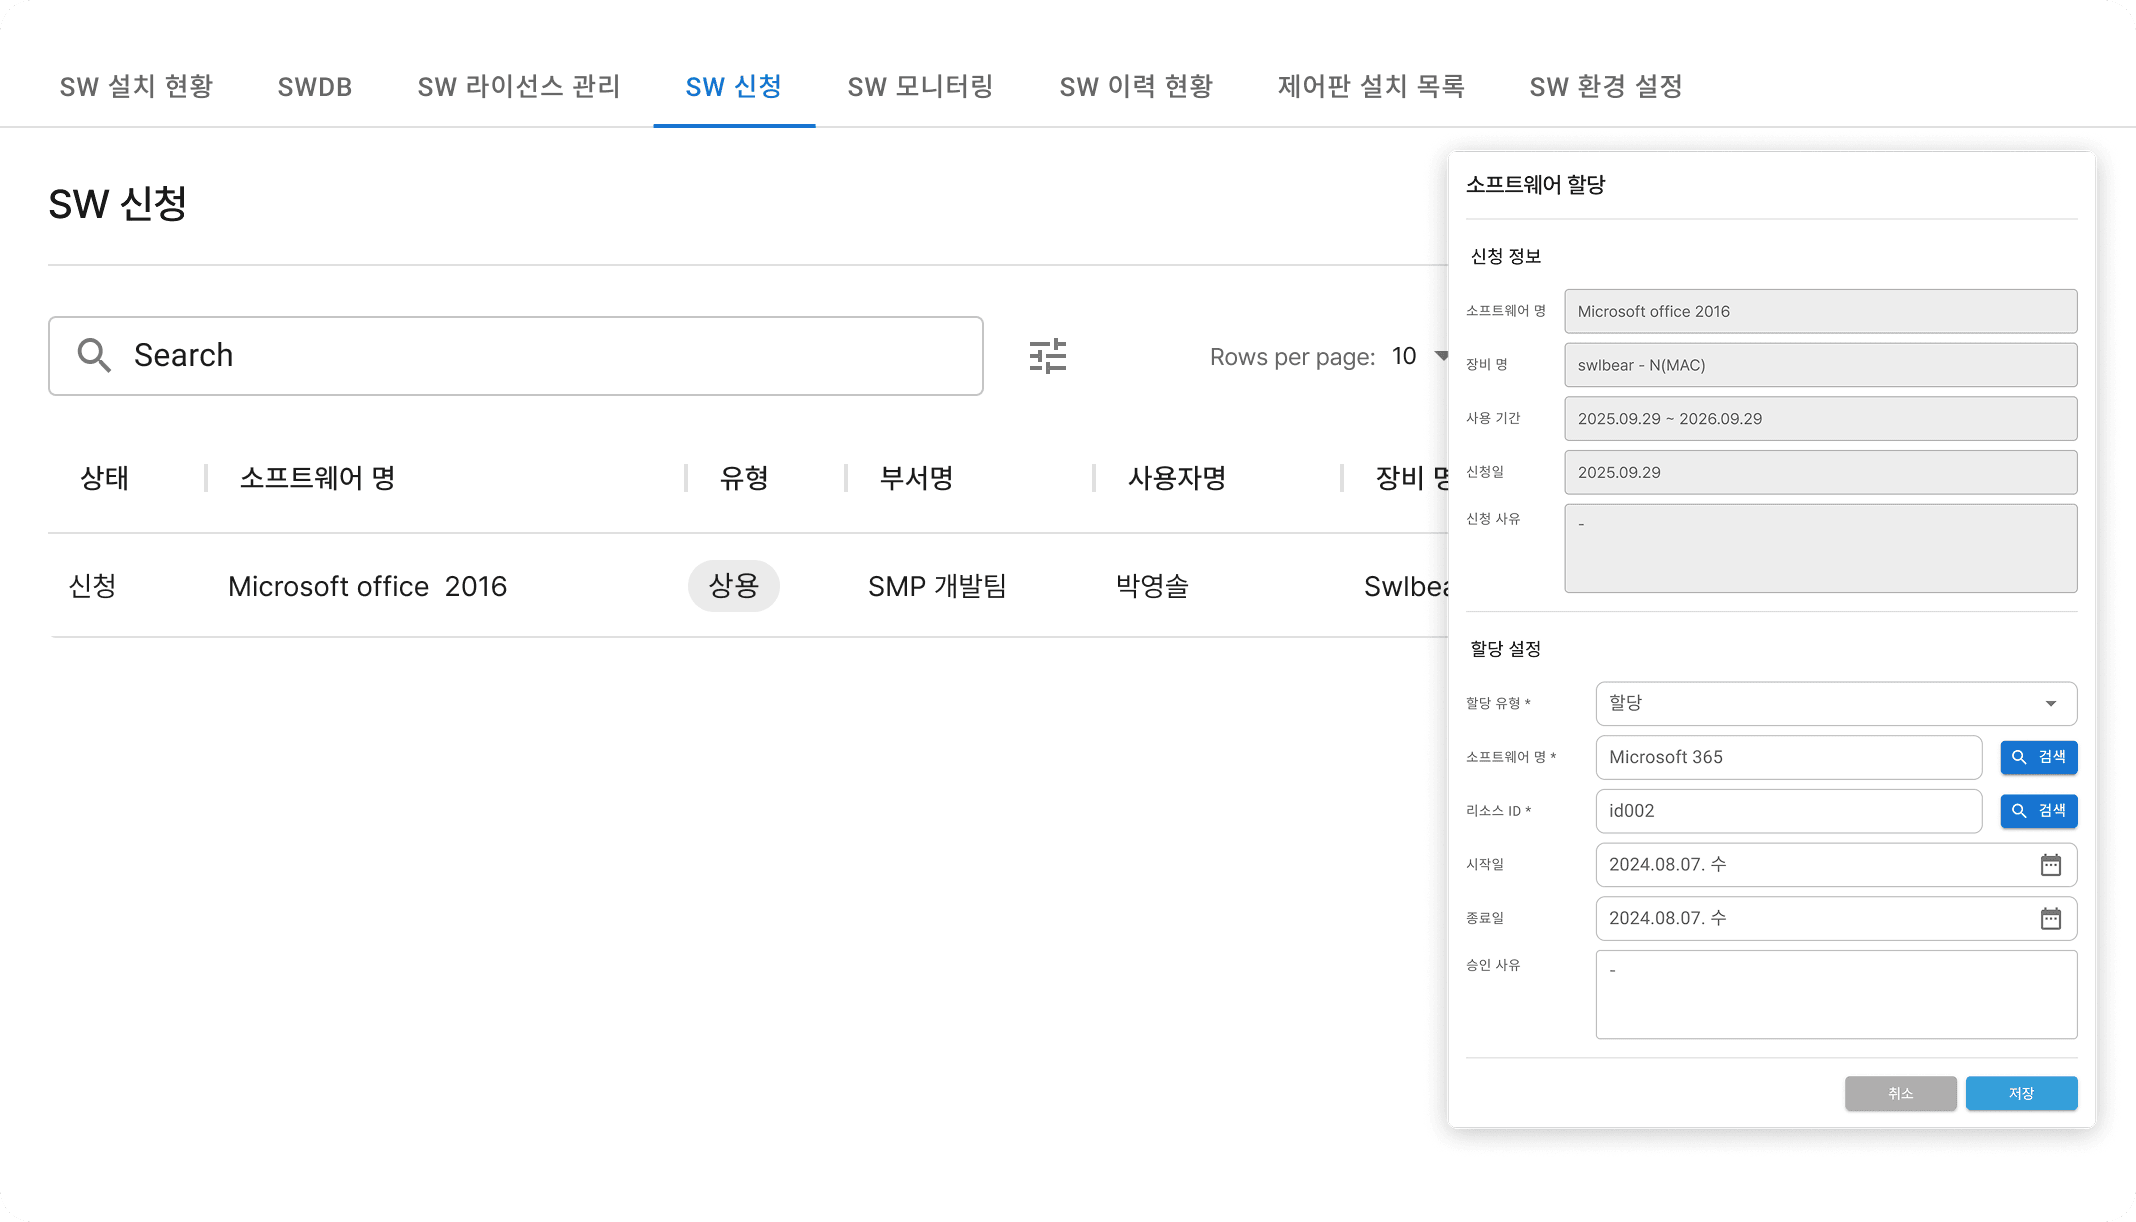Select the Microsoft office 2016 table row
This screenshot has width=2136, height=1222.
coord(367,586)
